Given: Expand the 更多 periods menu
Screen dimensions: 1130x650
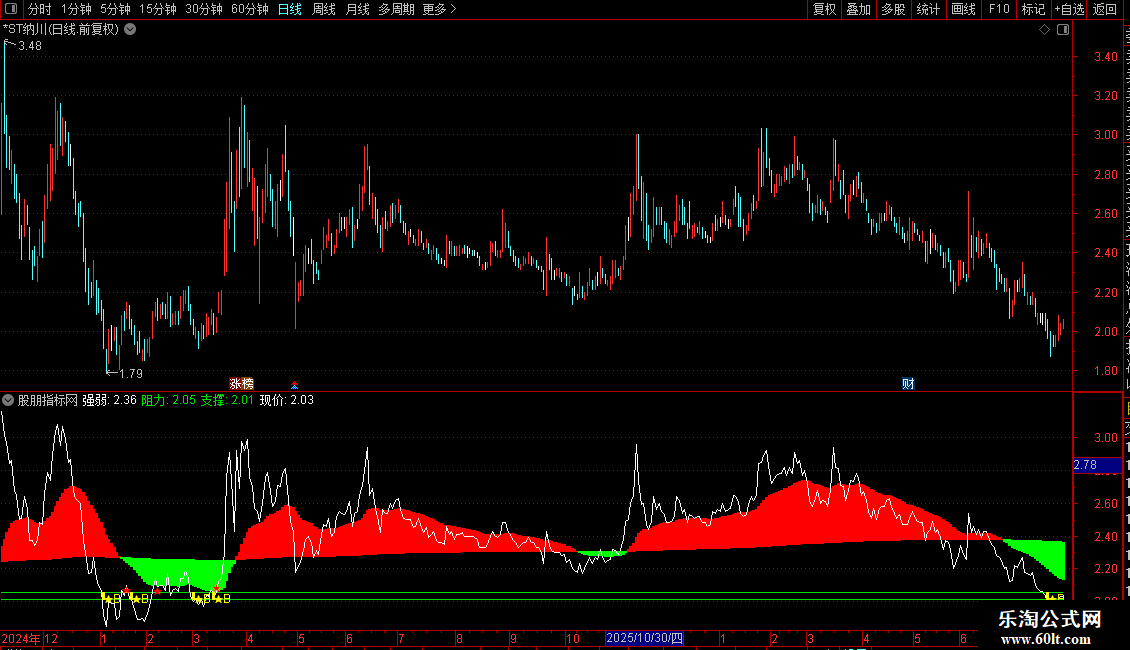Looking at the screenshot, I should click(x=439, y=9).
